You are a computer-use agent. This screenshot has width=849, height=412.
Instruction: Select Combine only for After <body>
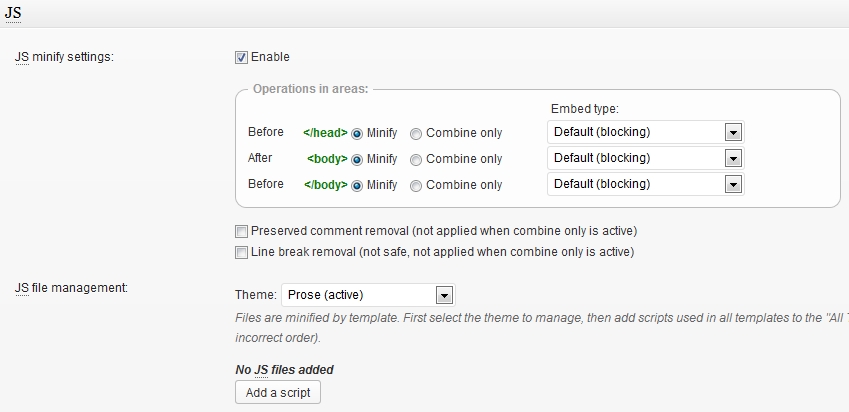[417, 159]
